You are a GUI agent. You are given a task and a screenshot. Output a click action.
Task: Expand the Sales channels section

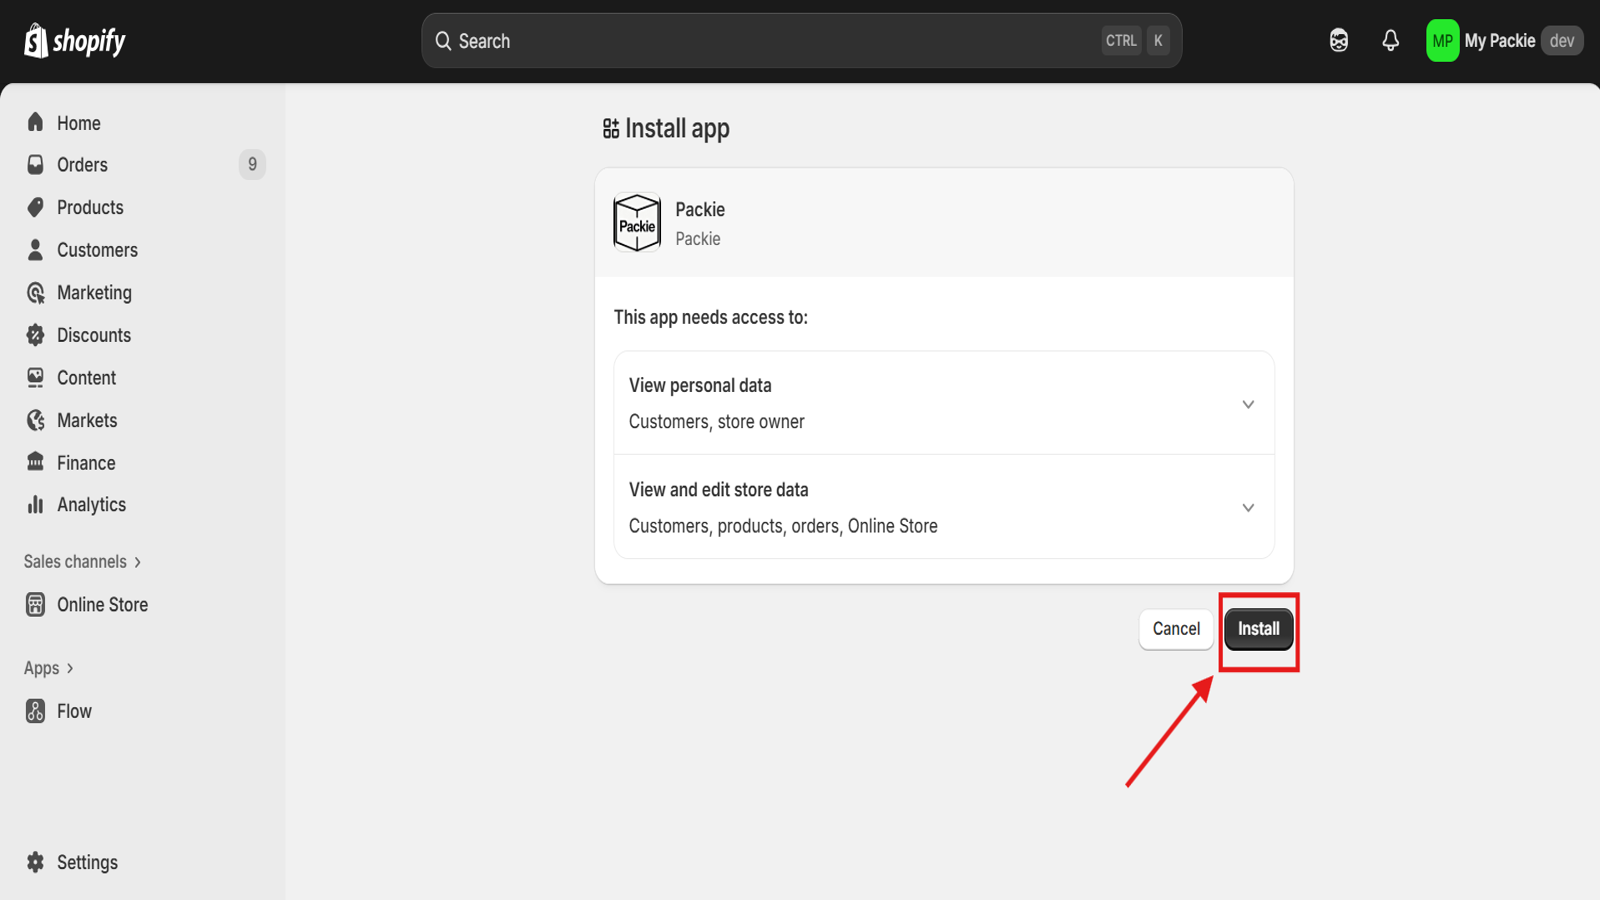click(x=83, y=562)
